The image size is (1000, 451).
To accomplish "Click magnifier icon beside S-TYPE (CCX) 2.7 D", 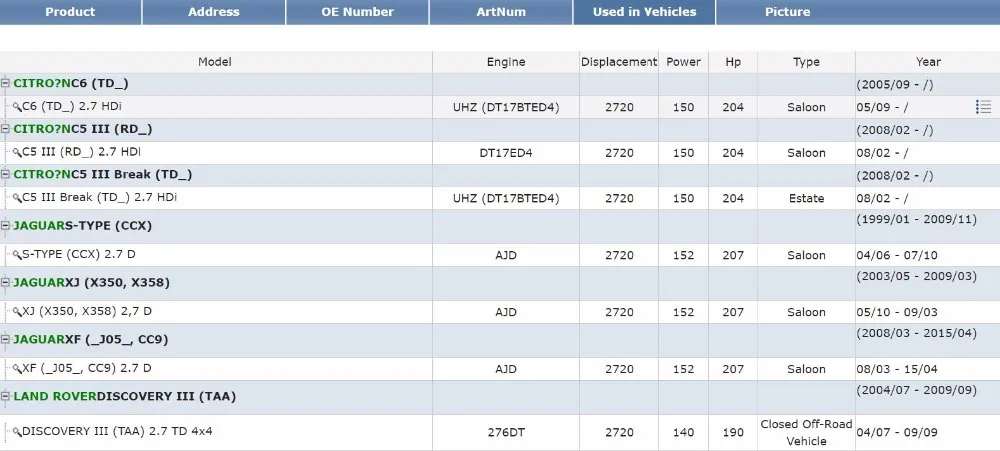I will coord(17,255).
